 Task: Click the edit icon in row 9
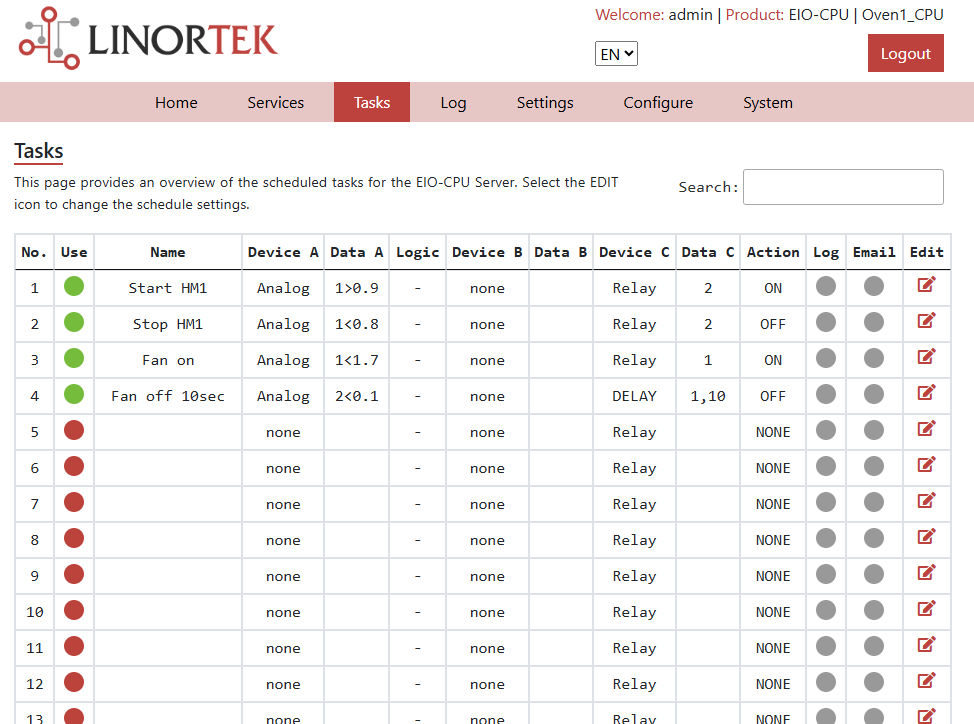coord(926,573)
